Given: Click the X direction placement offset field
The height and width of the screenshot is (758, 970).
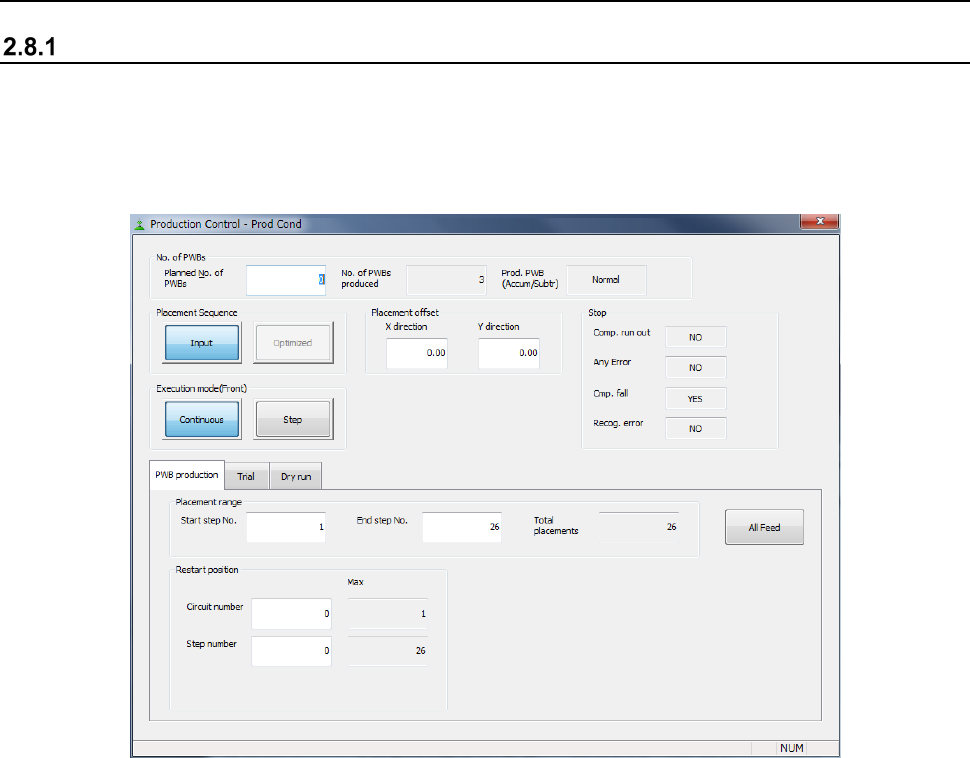Looking at the screenshot, I should pyautogui.click(x=417, y=353).
